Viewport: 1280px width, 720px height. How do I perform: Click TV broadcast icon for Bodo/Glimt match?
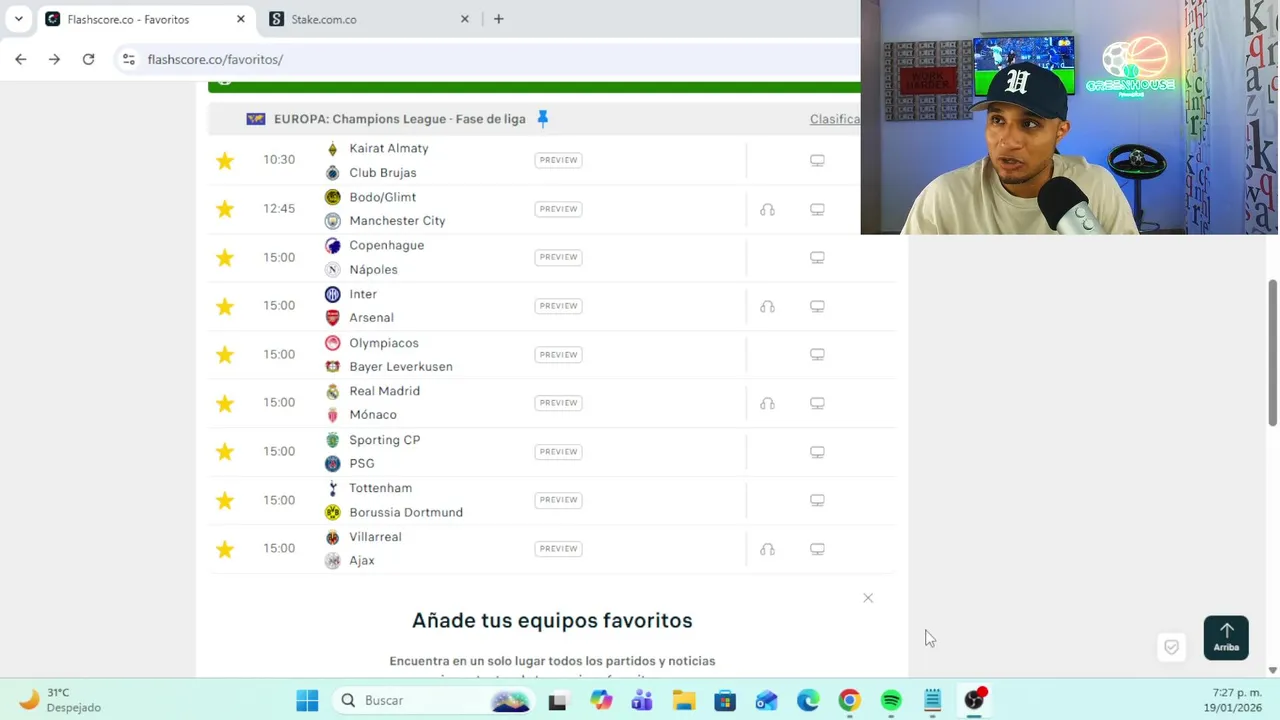[x=817, y=210]
